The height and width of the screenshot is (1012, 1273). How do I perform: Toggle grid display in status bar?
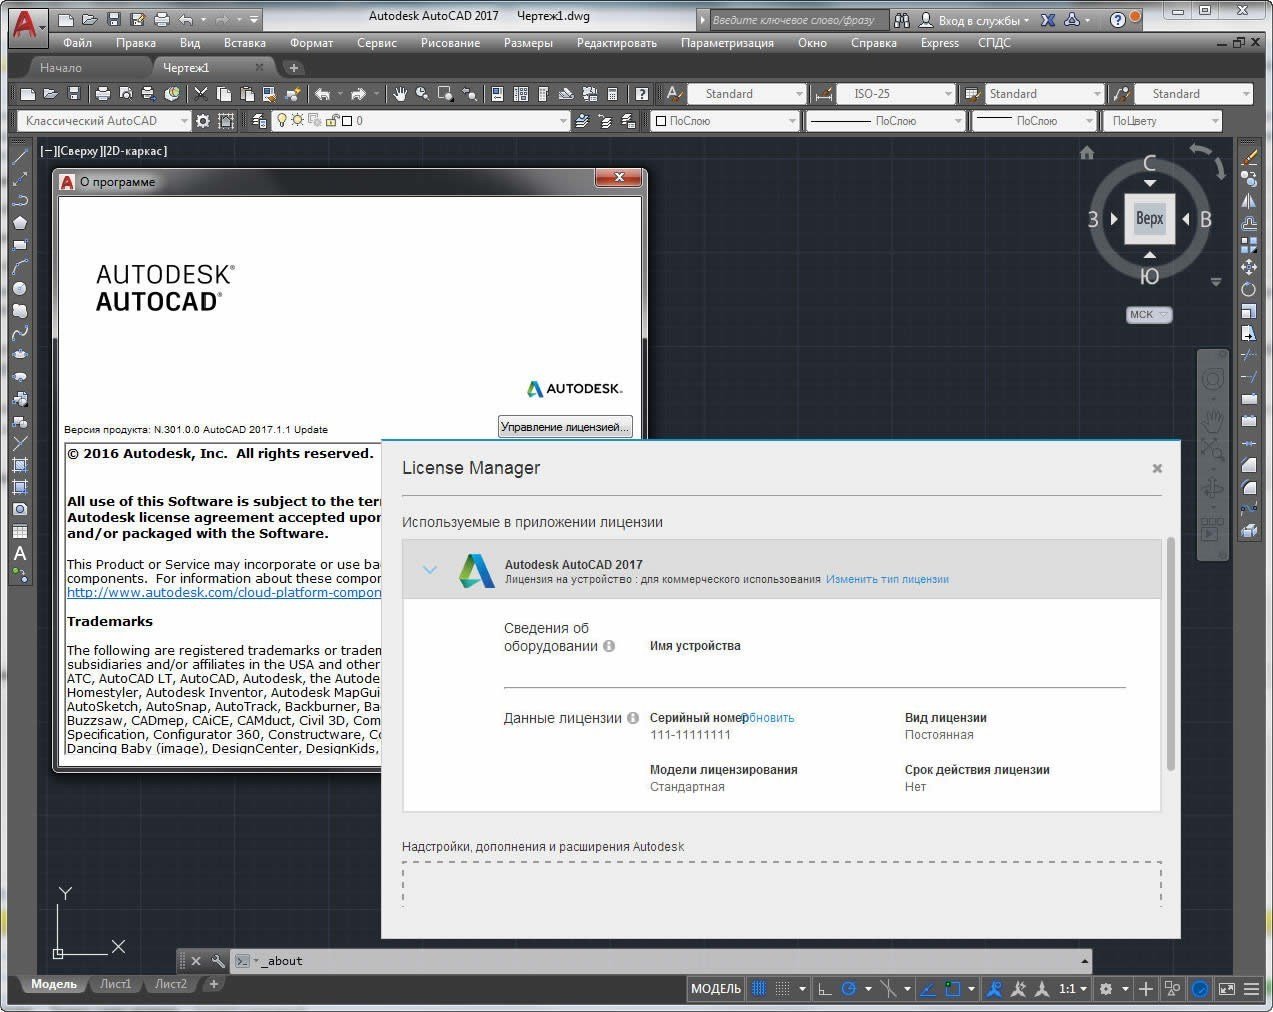760,989
